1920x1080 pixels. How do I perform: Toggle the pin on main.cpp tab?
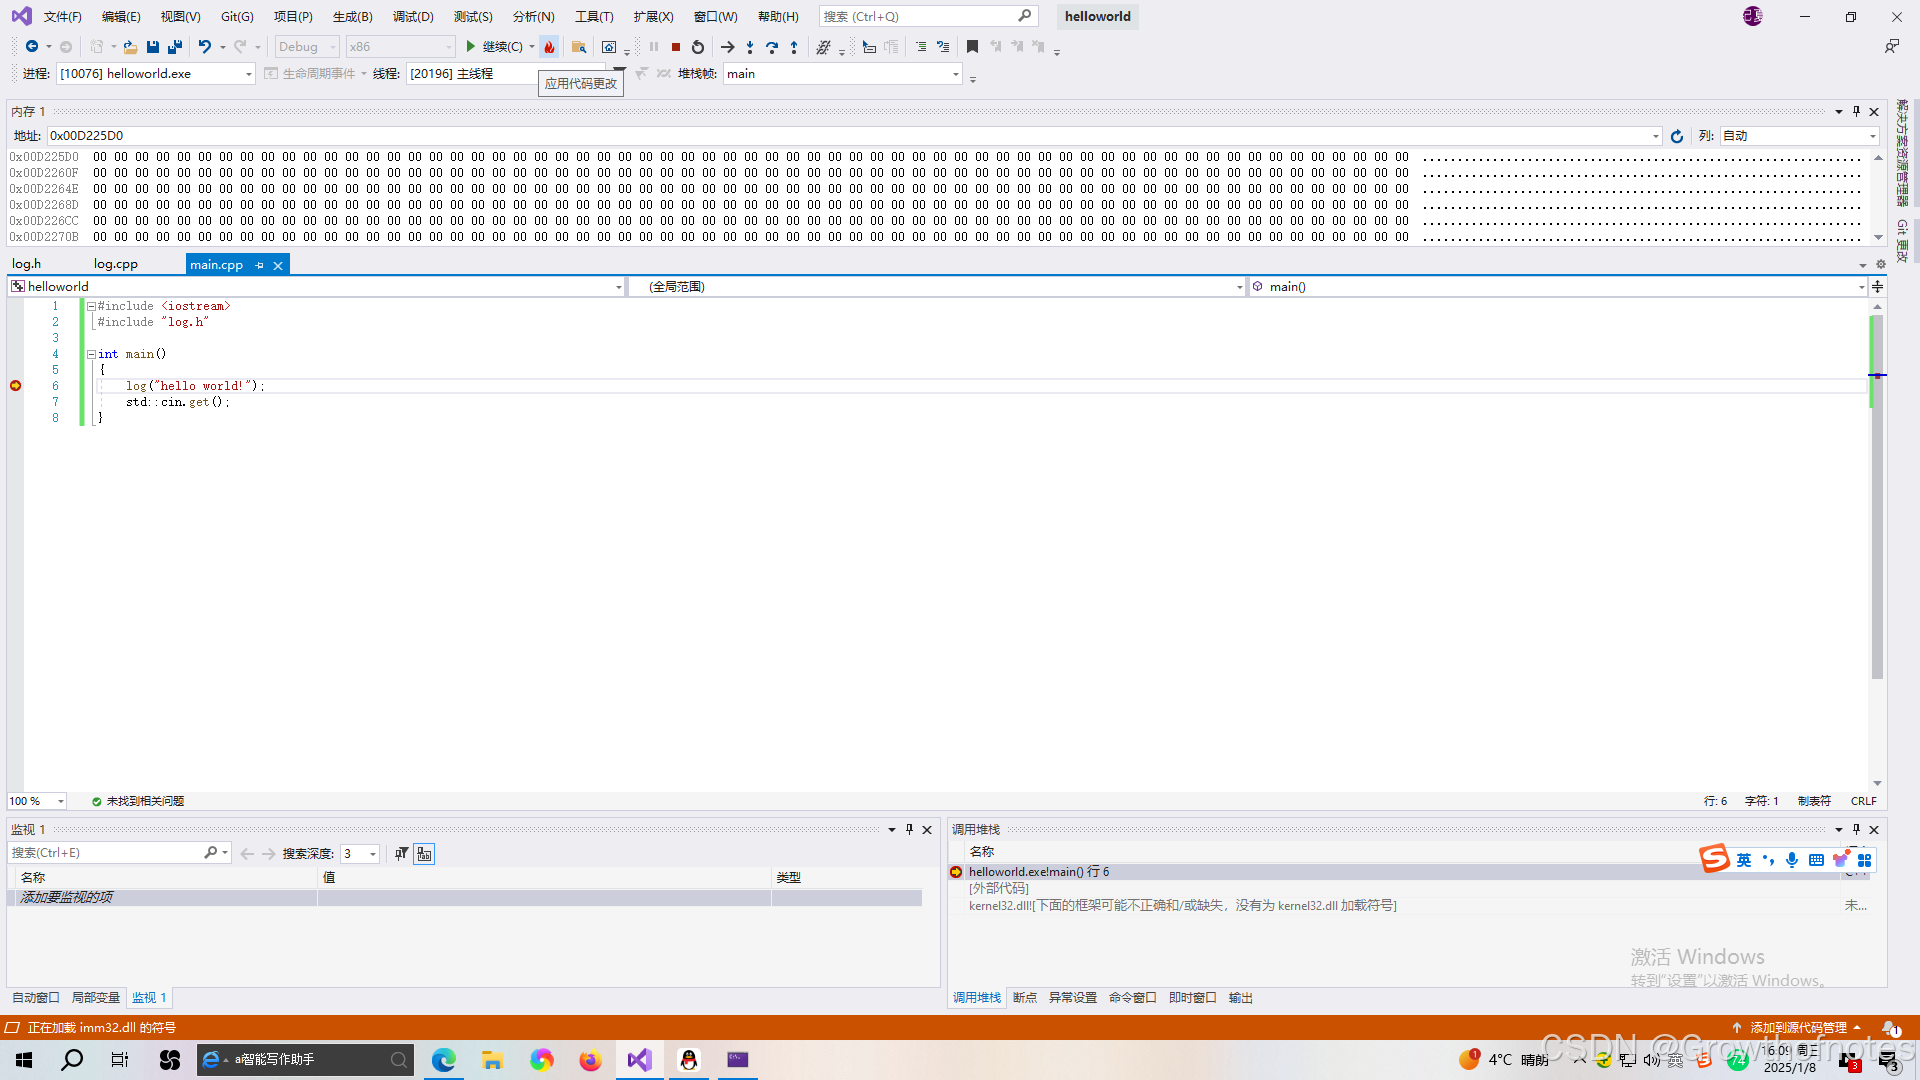click(259, 265)
